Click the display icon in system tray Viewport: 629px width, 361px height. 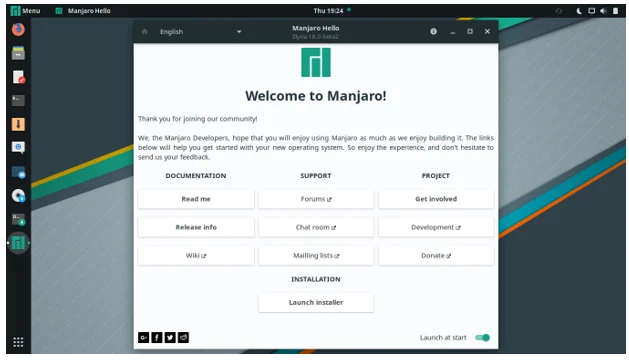pyautogui.click(x=591, y=11)
